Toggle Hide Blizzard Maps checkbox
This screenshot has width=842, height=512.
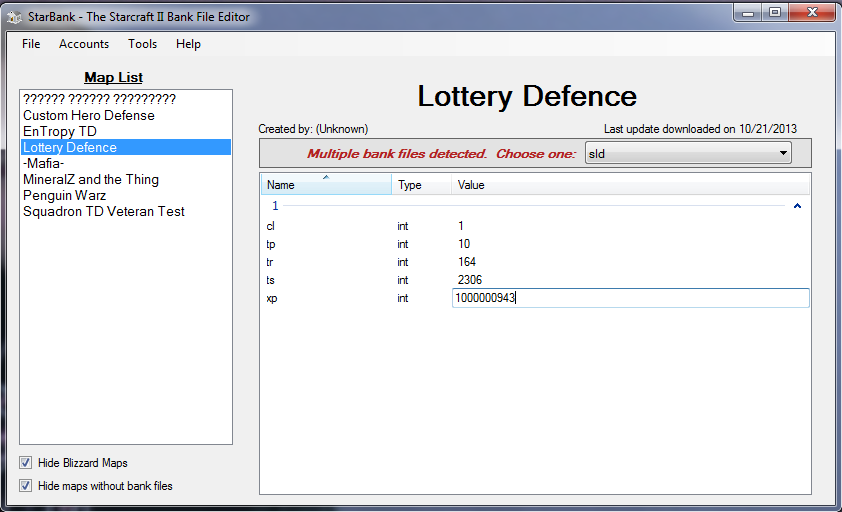click(25, 463)
